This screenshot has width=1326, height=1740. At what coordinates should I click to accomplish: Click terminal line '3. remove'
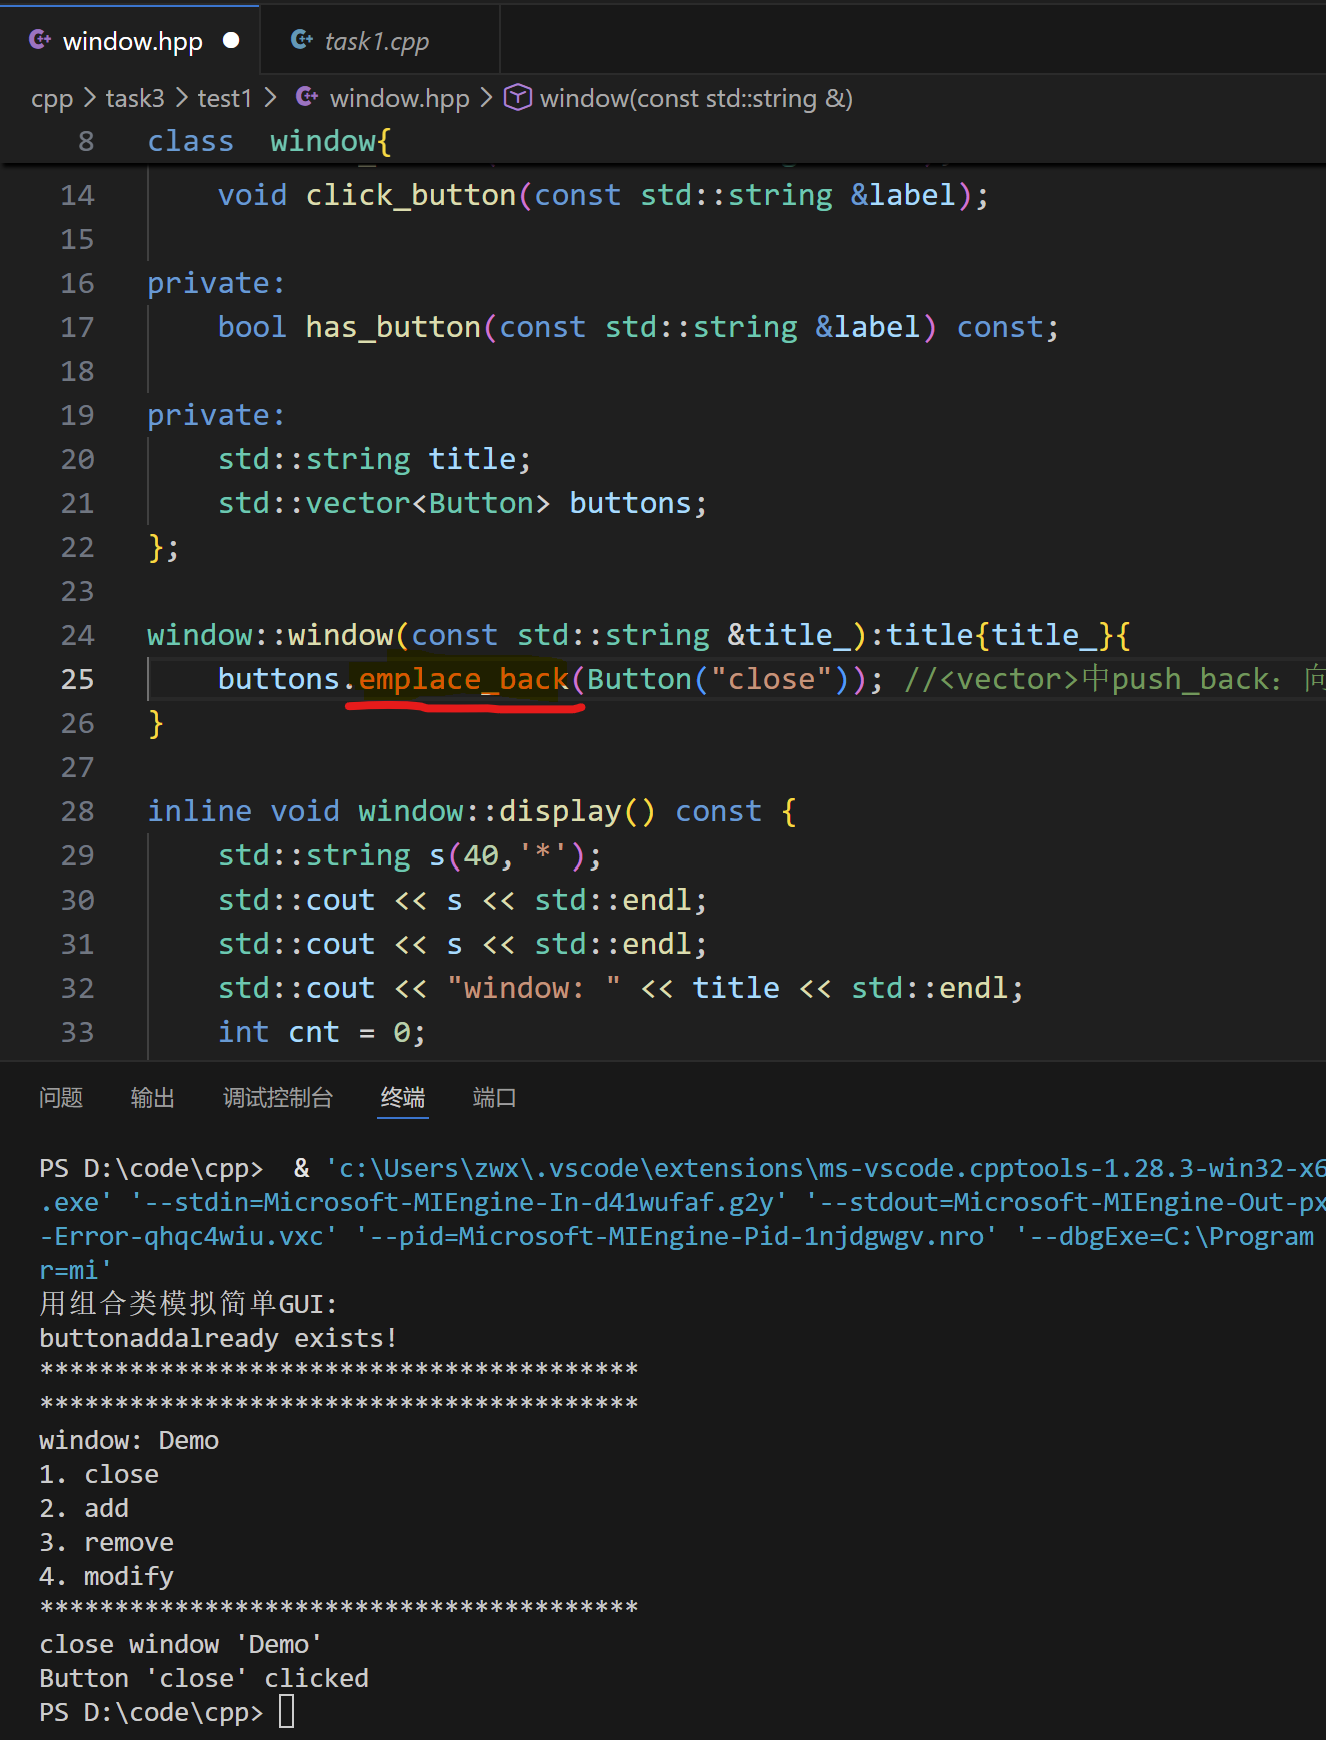click(106, 1543)
